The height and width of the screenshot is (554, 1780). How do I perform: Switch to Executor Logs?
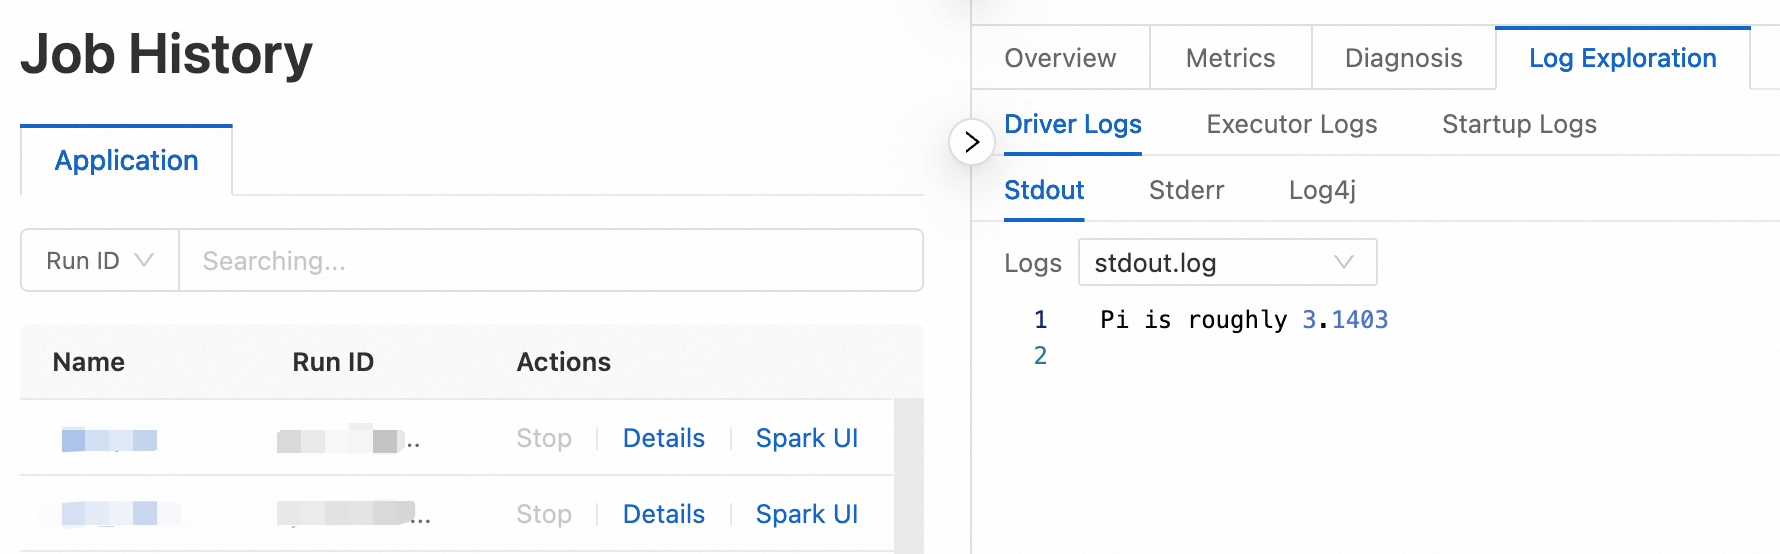(x=1291, y=124)
